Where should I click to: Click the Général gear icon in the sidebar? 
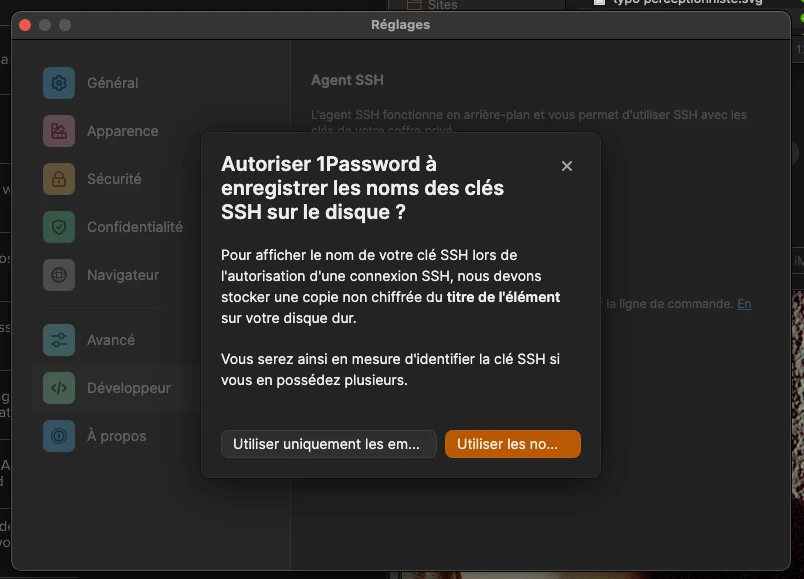(x=59, y=83)
